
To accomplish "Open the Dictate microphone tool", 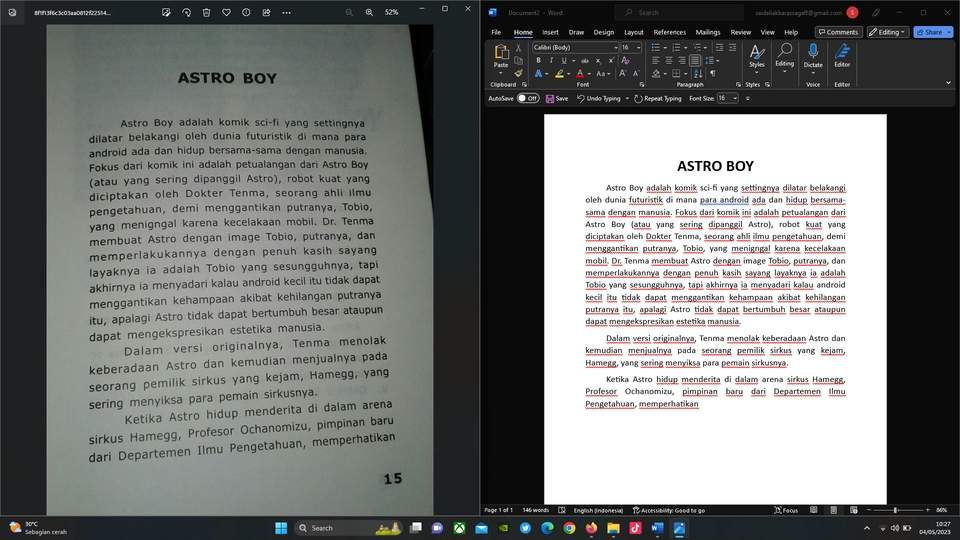I will click(x=813, y=56).
